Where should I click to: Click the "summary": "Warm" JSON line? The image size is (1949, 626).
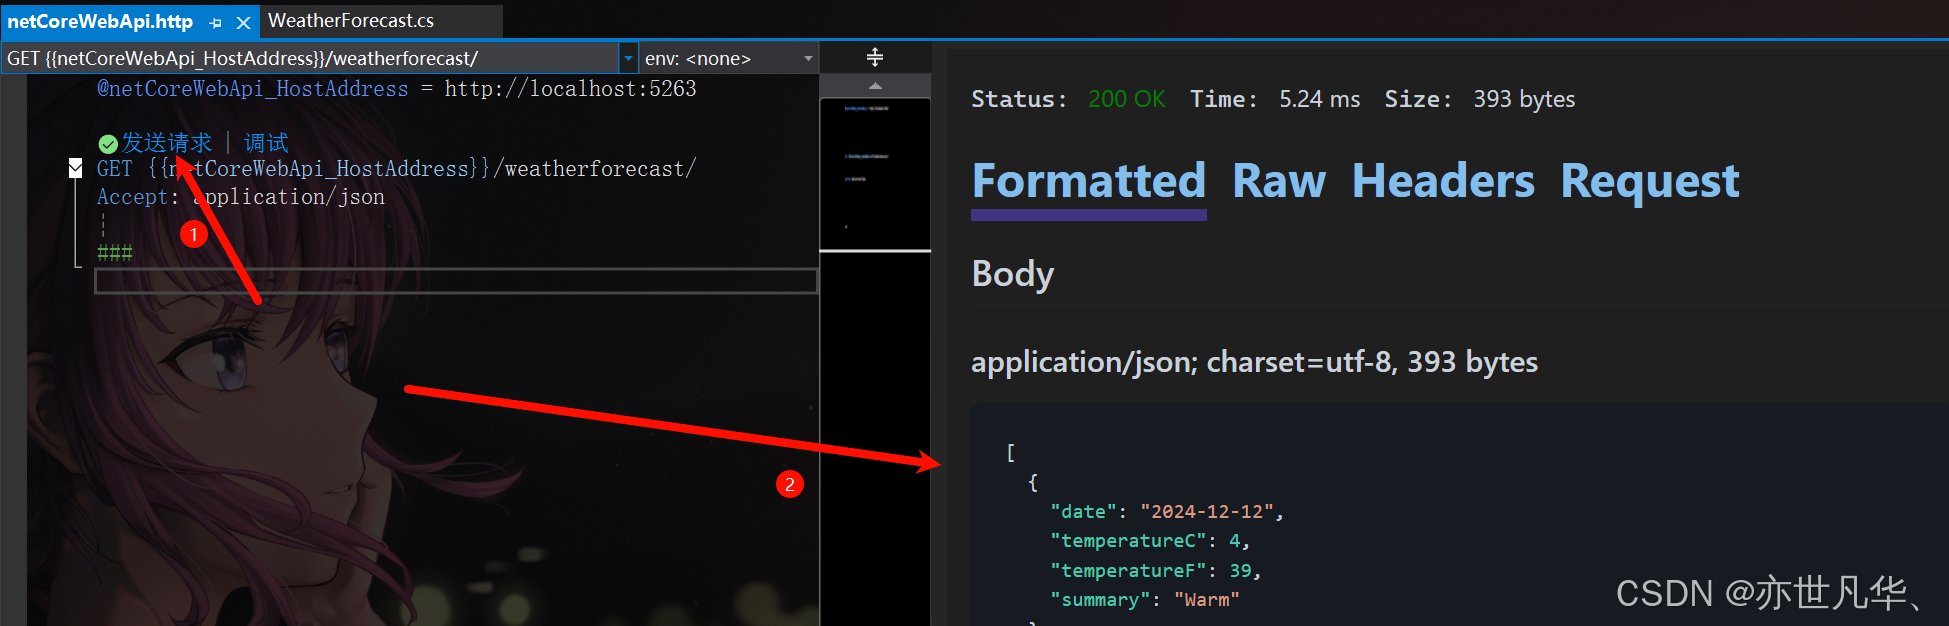(x=1145, y=600)
